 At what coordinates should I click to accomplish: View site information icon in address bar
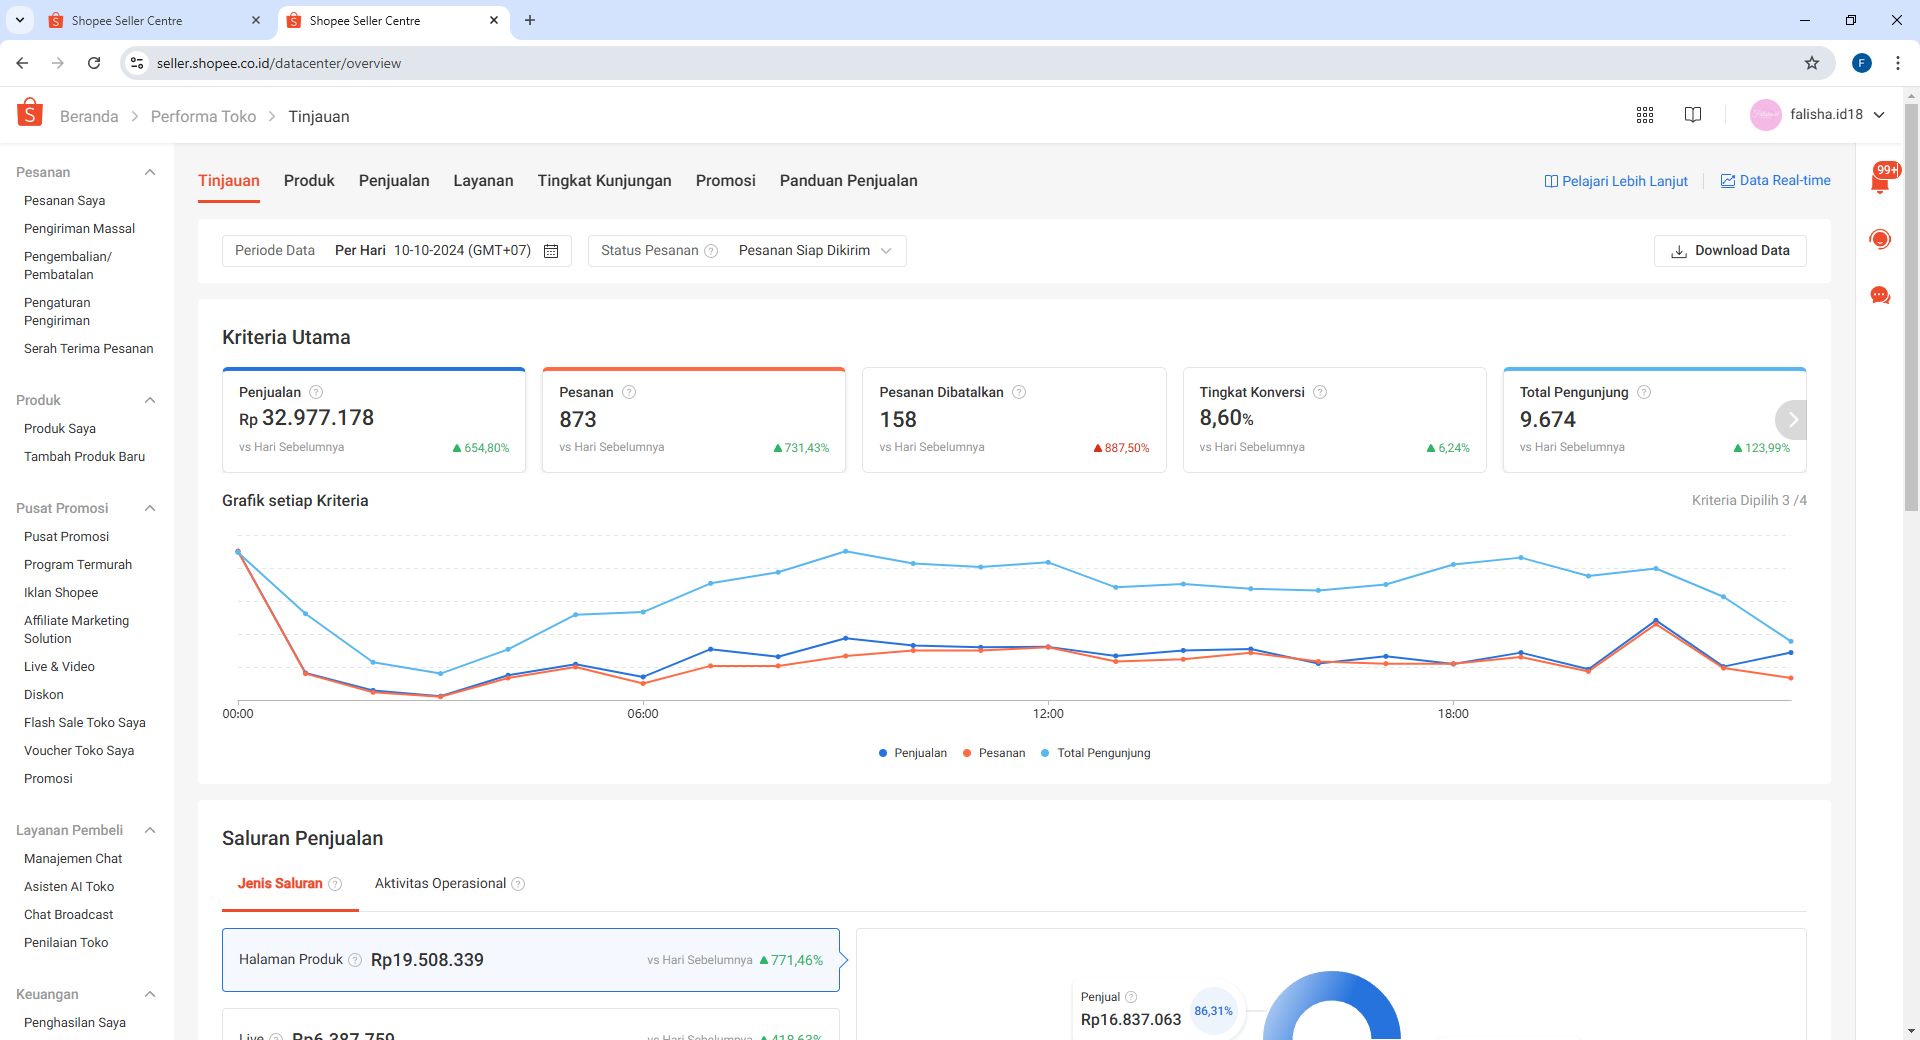137,63
